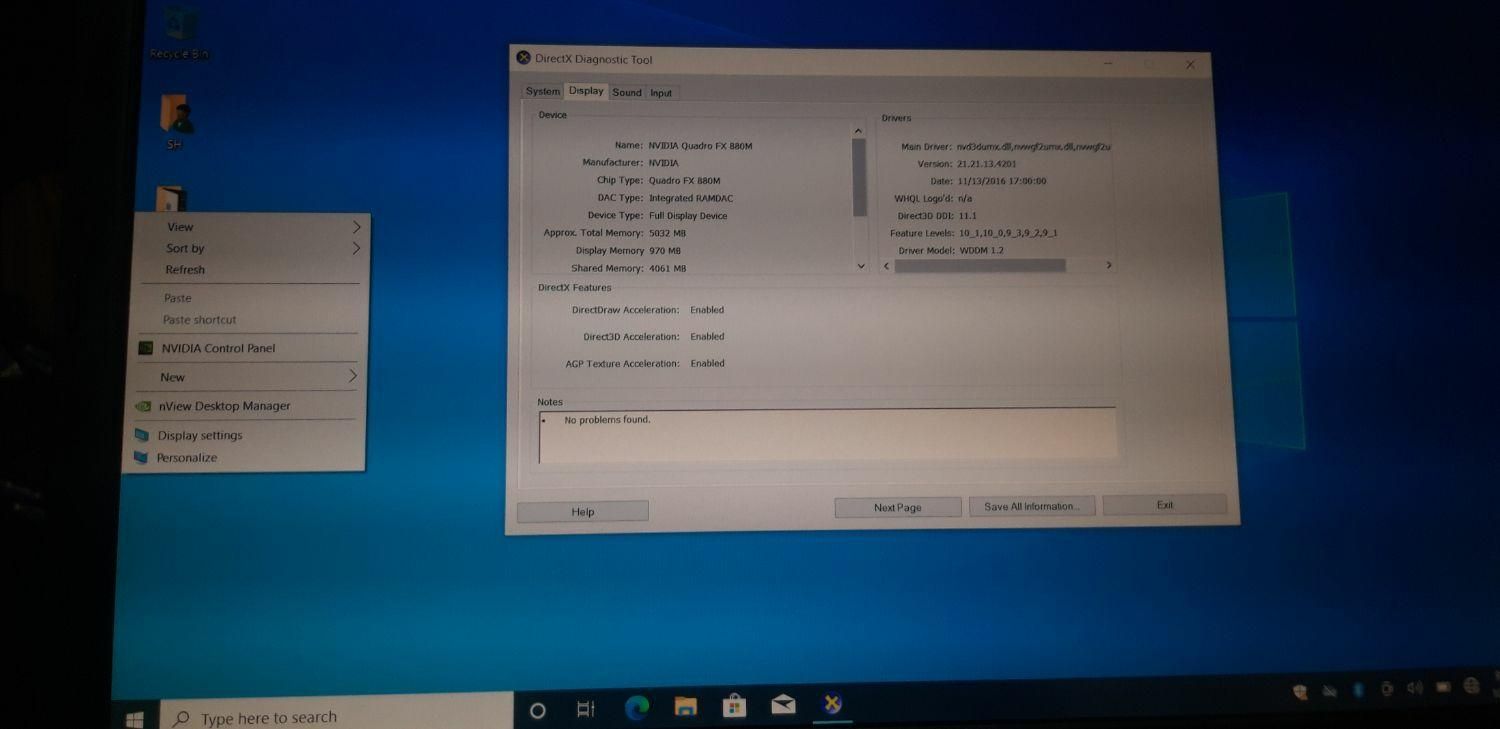The height and width of the screenshot is (729, 1500).
Task: Click the Exit button
Action: coord(1165,505)
